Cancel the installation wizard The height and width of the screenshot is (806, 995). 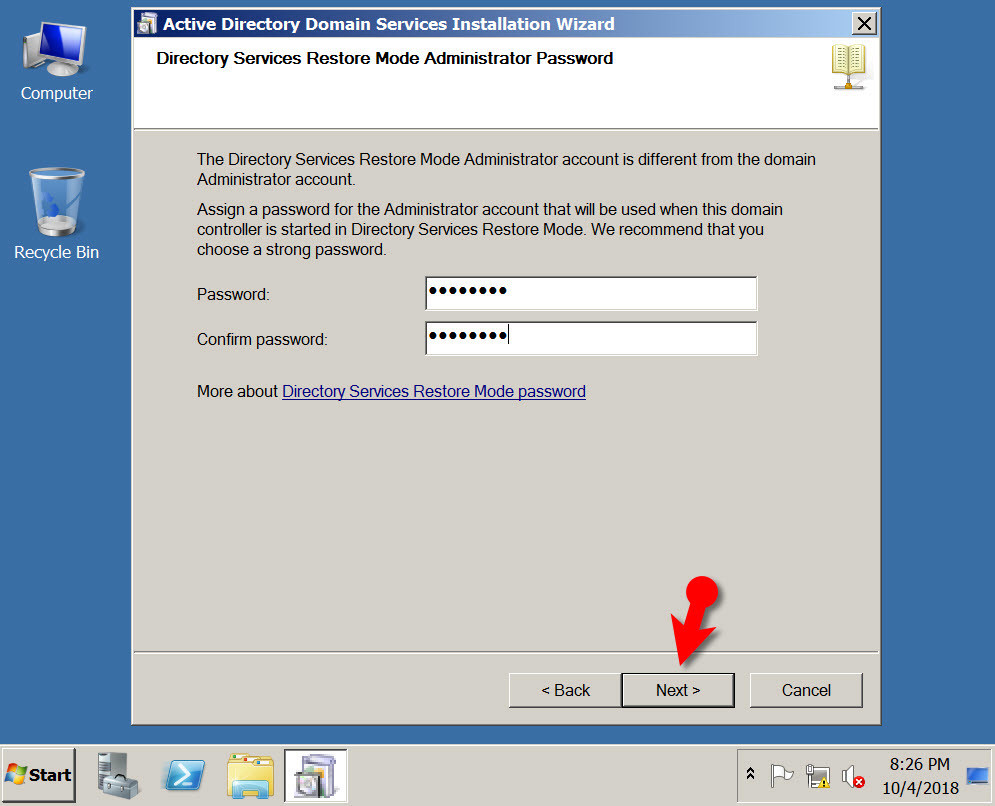[806, 690]
